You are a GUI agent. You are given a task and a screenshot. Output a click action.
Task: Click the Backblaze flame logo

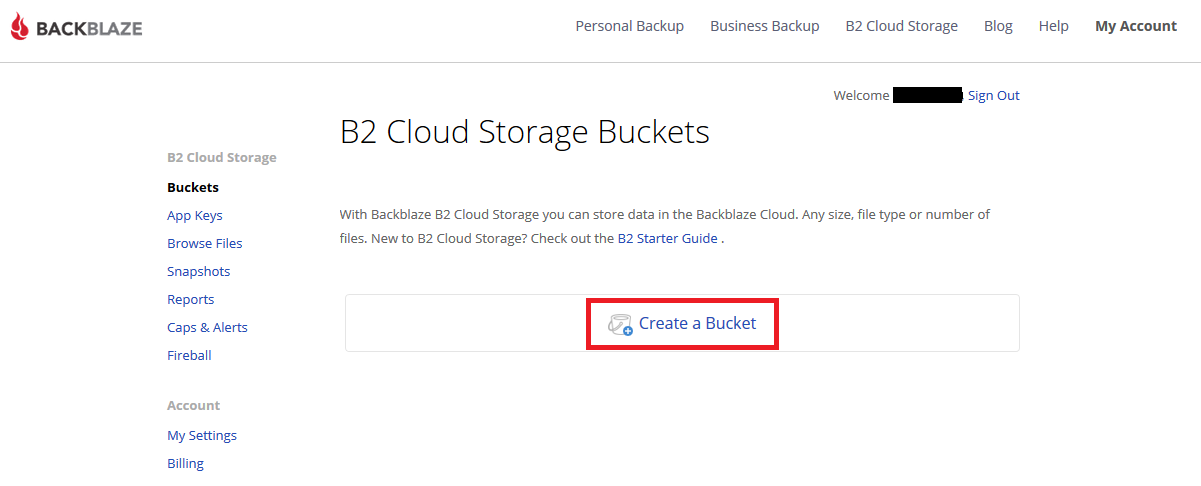[x=19, y=27]
